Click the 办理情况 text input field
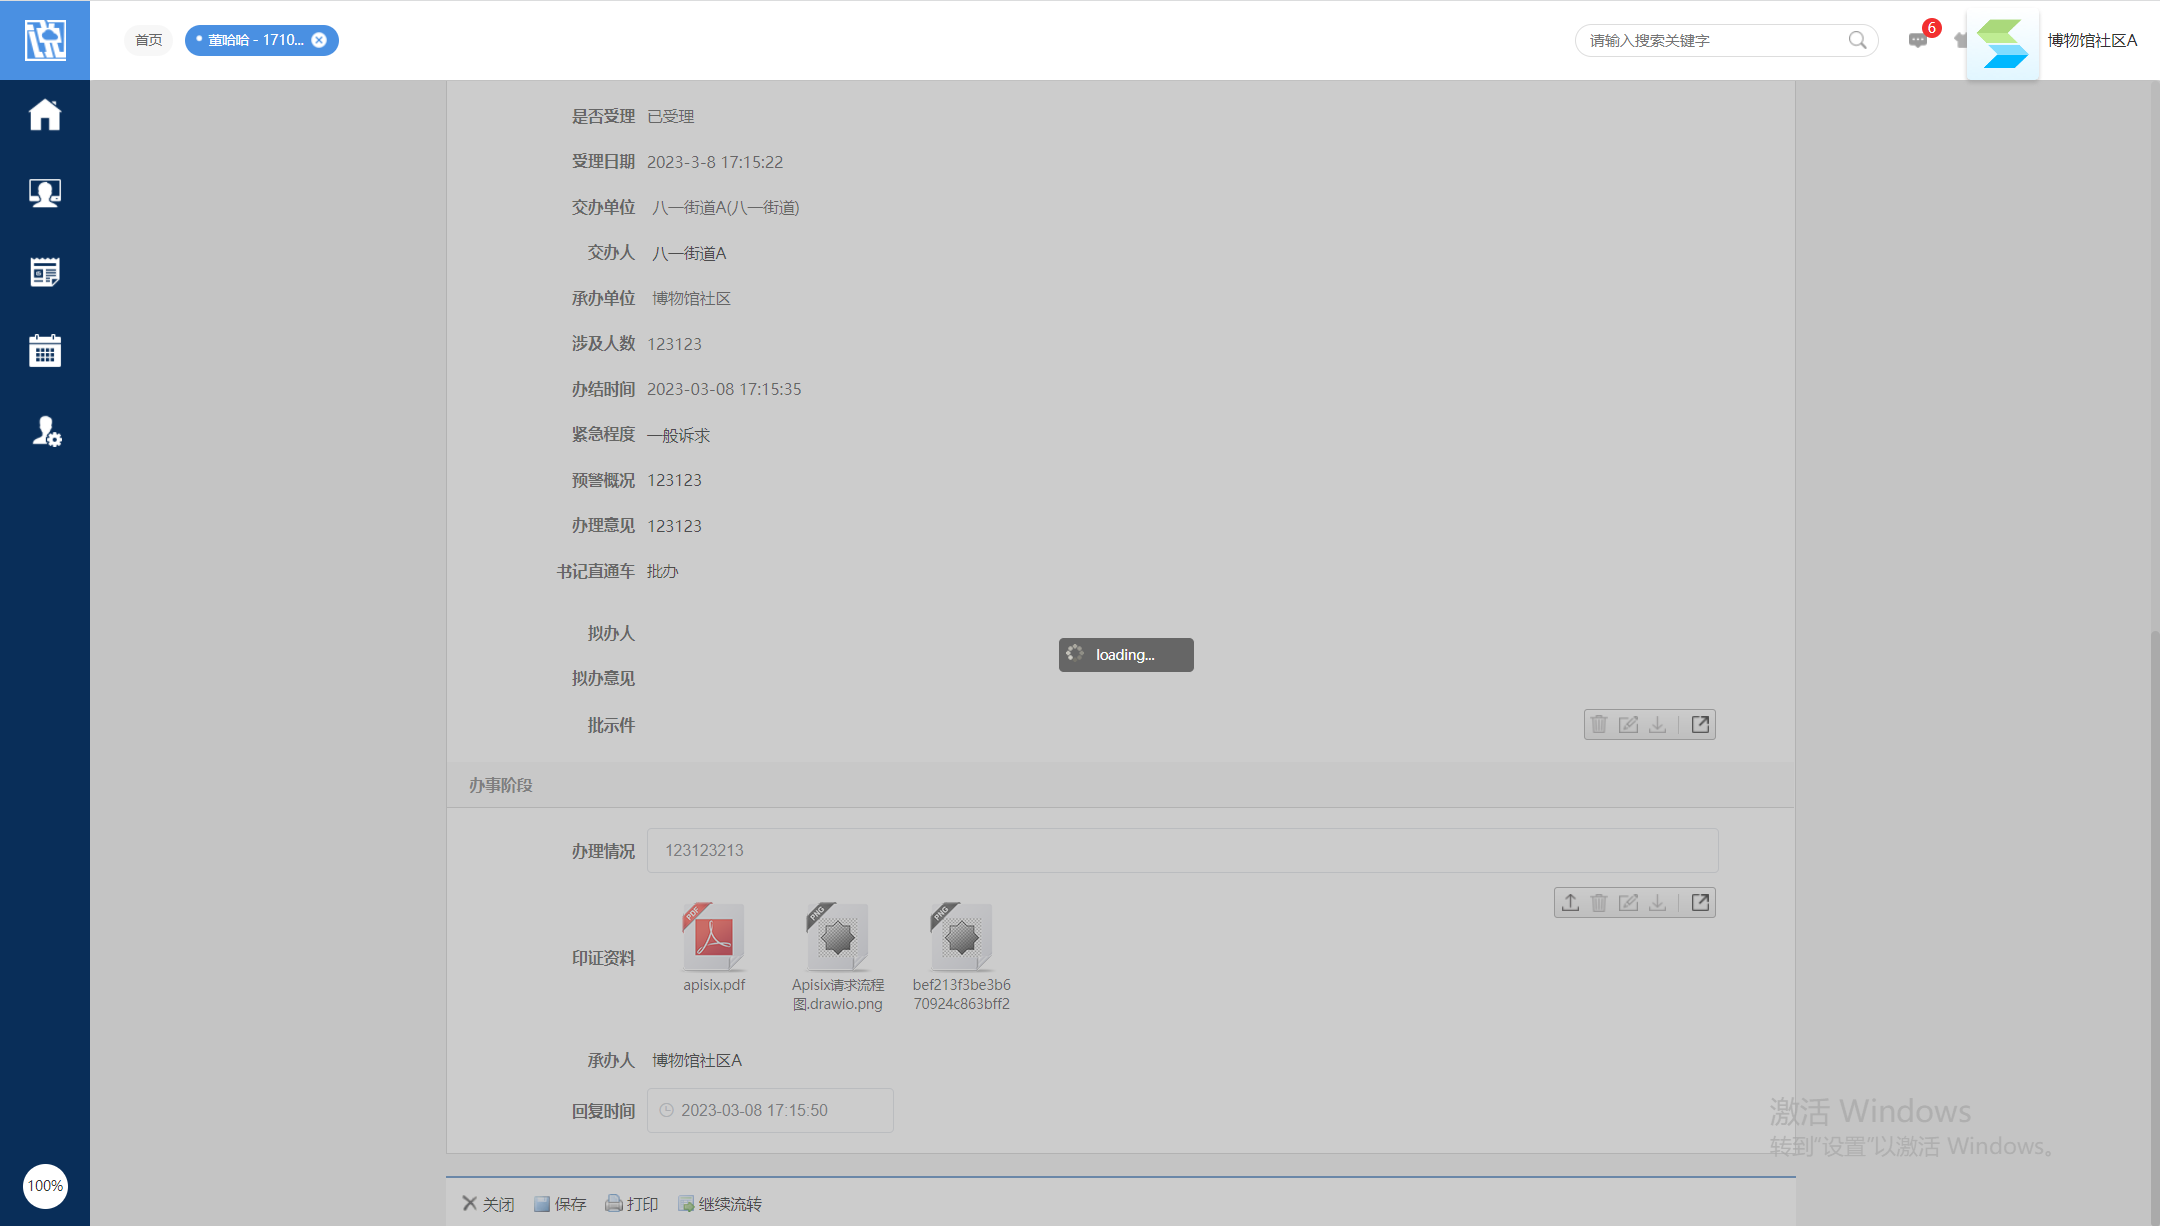The width and height of the screenshot is (2160, 1226). (1182, 851)
